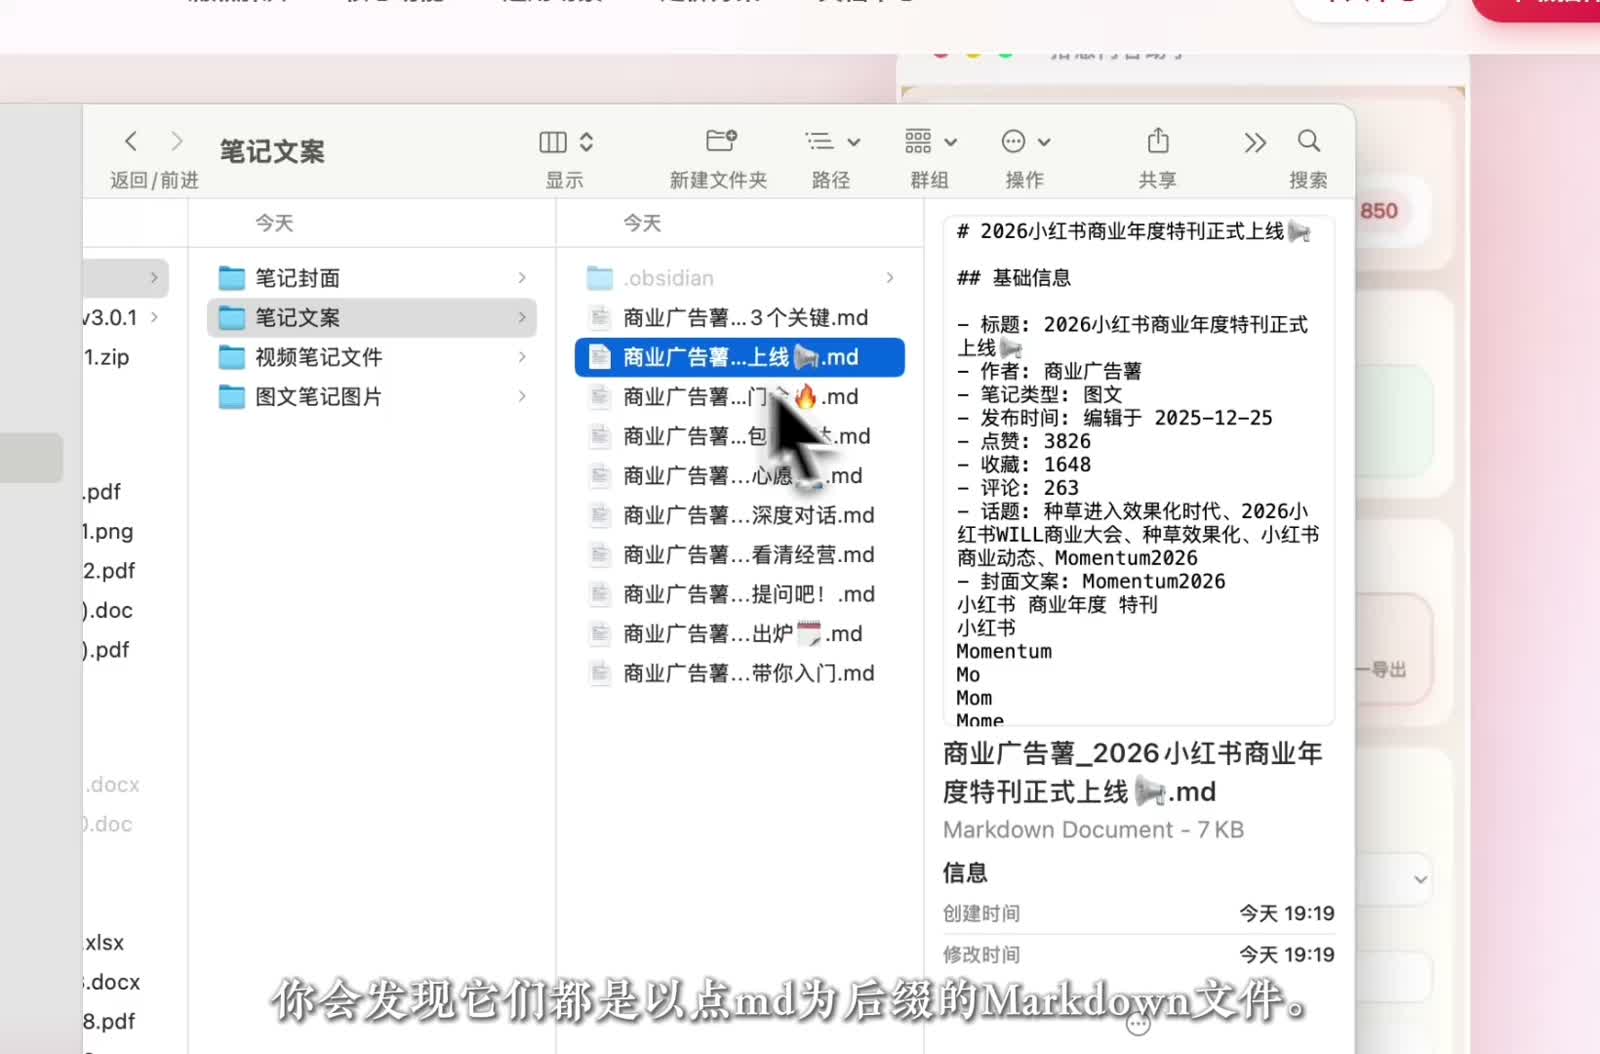This screenshot has height=1054, width=1600.
Task: Expand the 视频笔记文件 folder chevron
Action: click(x=522, y=357)
